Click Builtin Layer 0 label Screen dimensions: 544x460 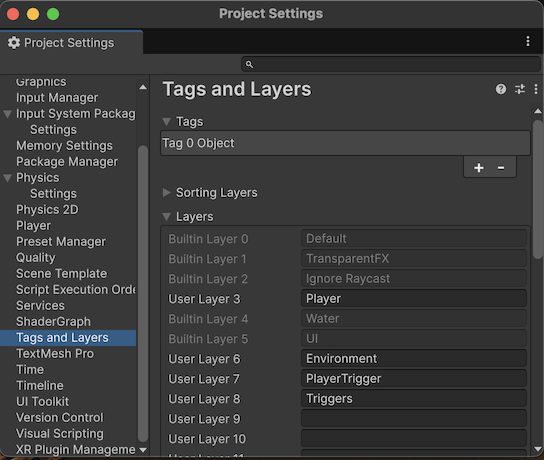(208, 239)
